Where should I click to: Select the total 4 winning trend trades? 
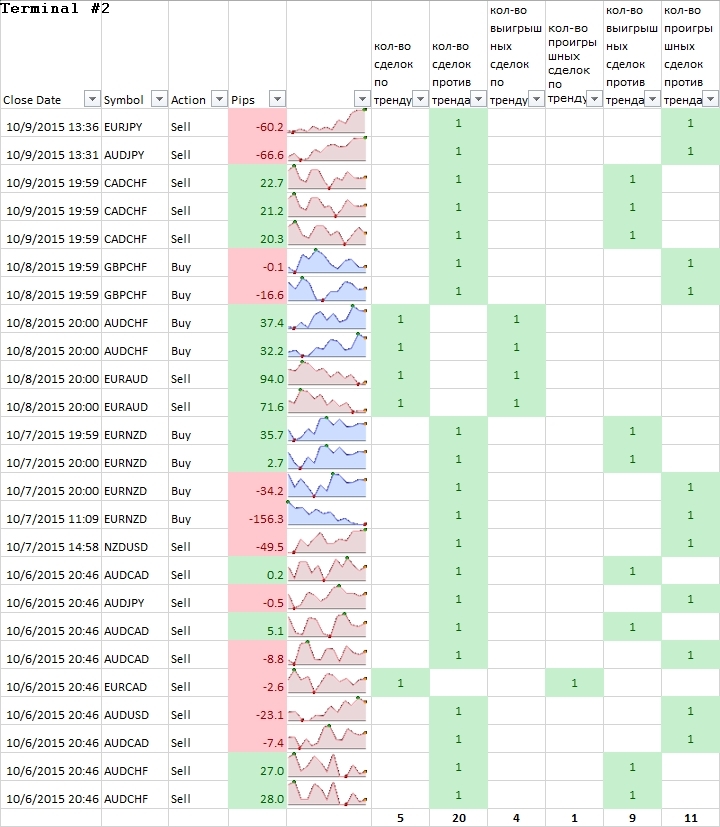point(516,818)
